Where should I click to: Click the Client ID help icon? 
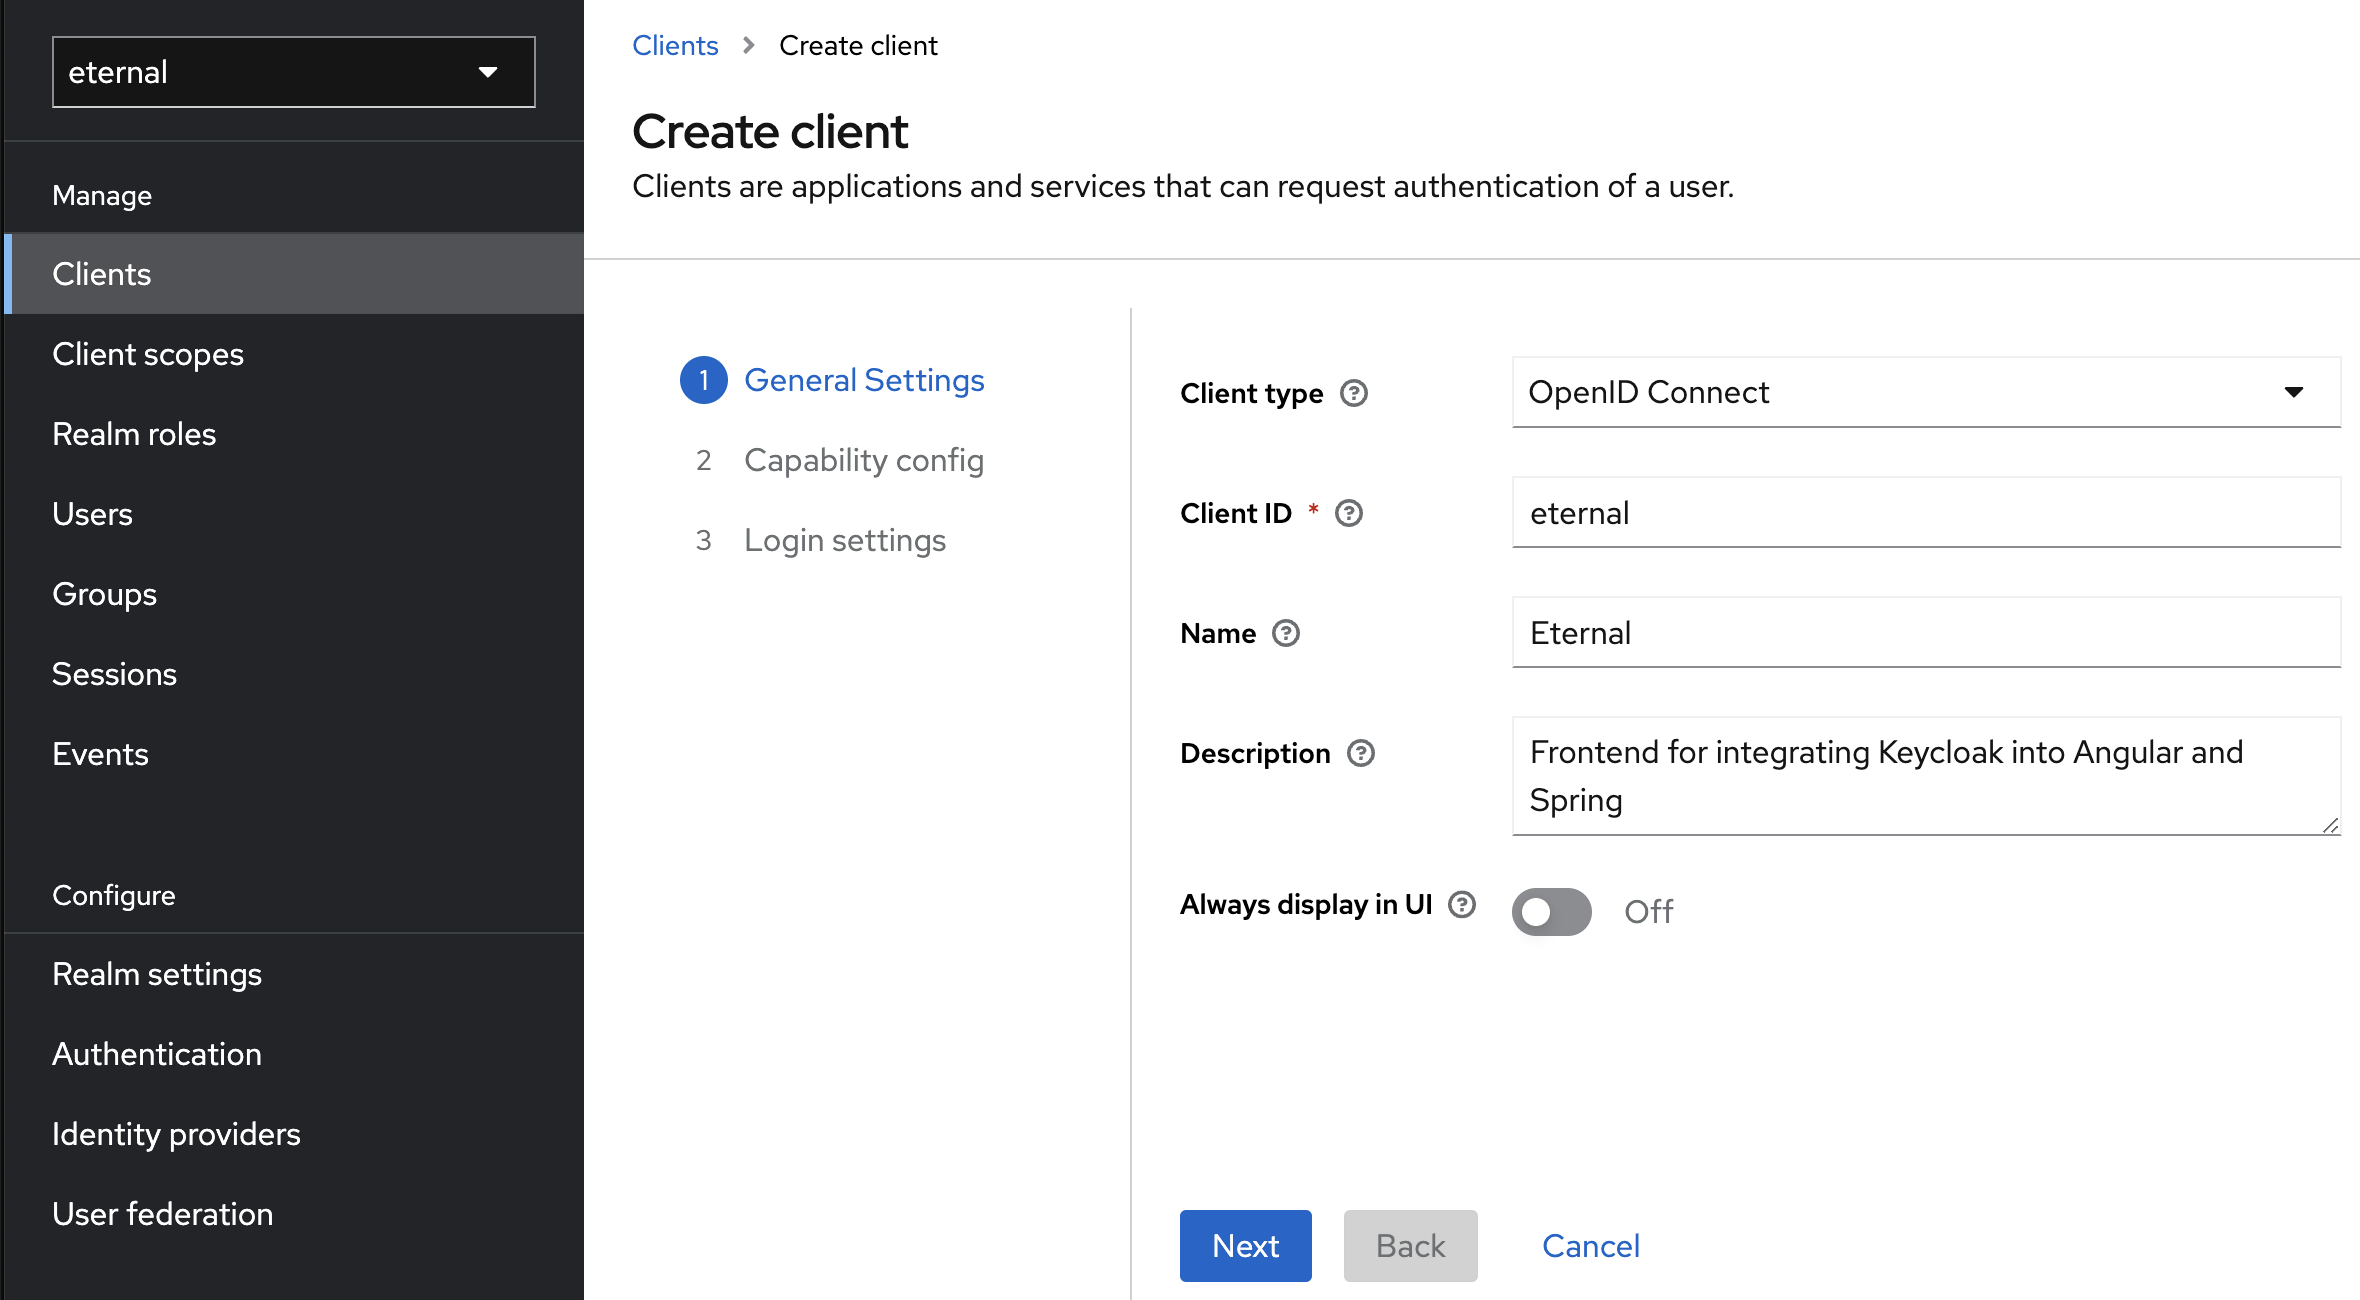[x=1348, y=513]
